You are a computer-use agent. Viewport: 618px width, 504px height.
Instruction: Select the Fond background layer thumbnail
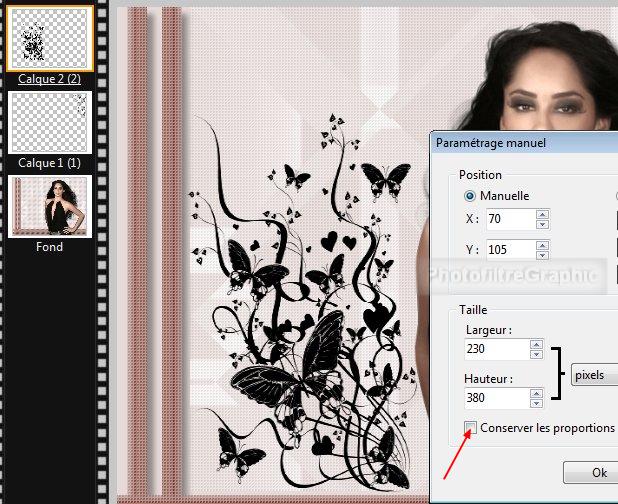[50, 207]
